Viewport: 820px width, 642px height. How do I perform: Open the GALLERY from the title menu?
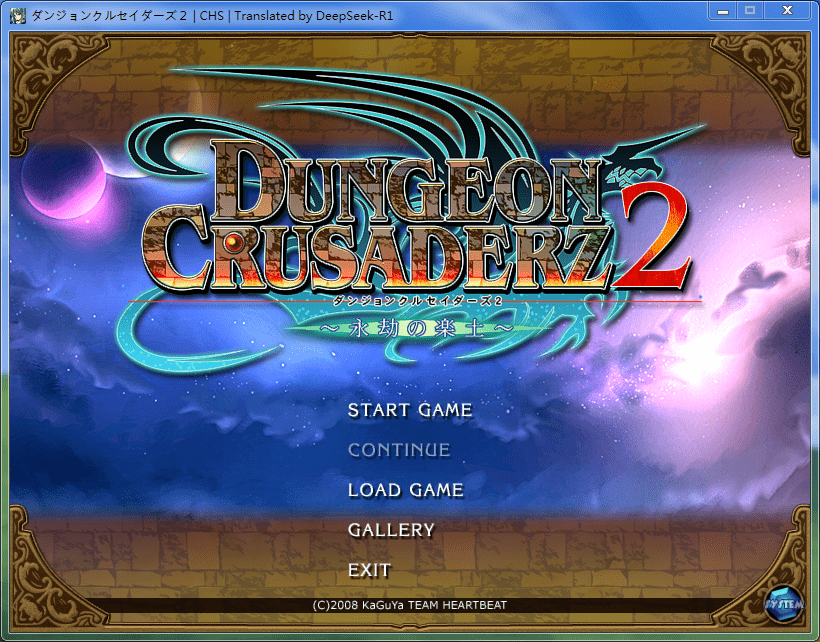coord(391,530)
